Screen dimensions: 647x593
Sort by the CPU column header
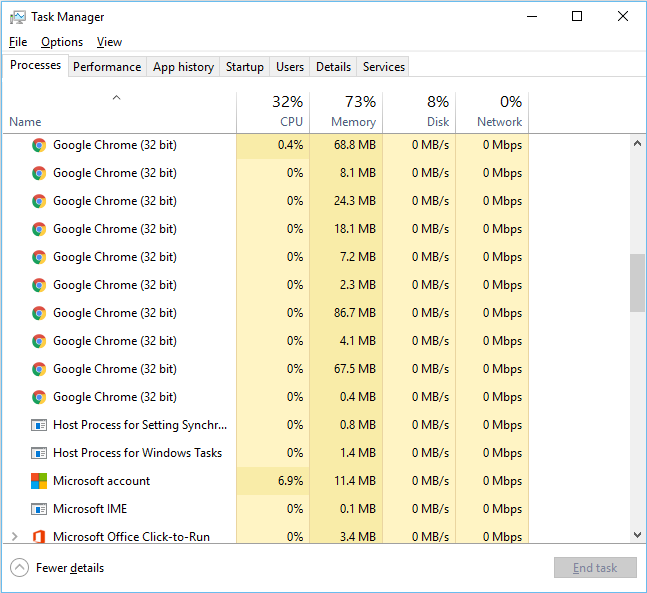coord(273,112)
